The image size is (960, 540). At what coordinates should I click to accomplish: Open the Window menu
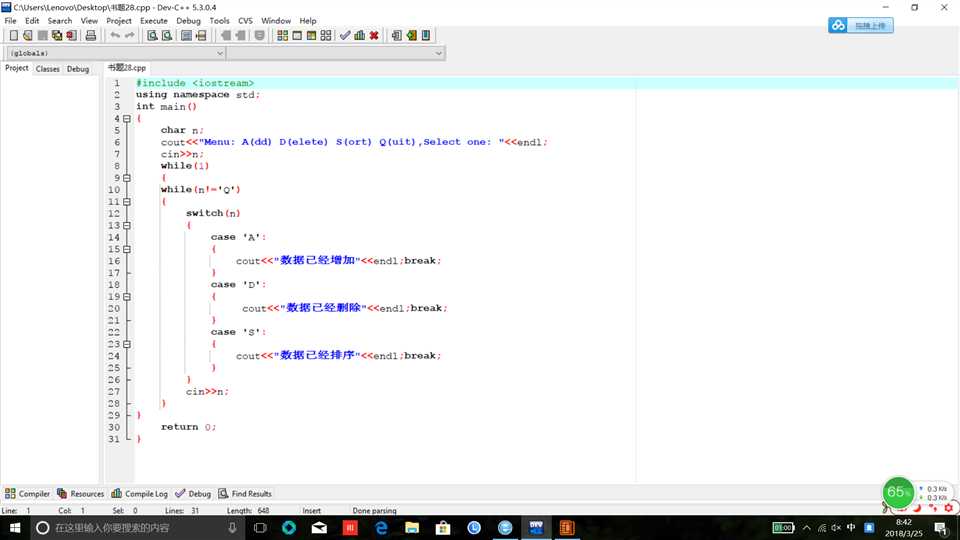pos(276,20)
